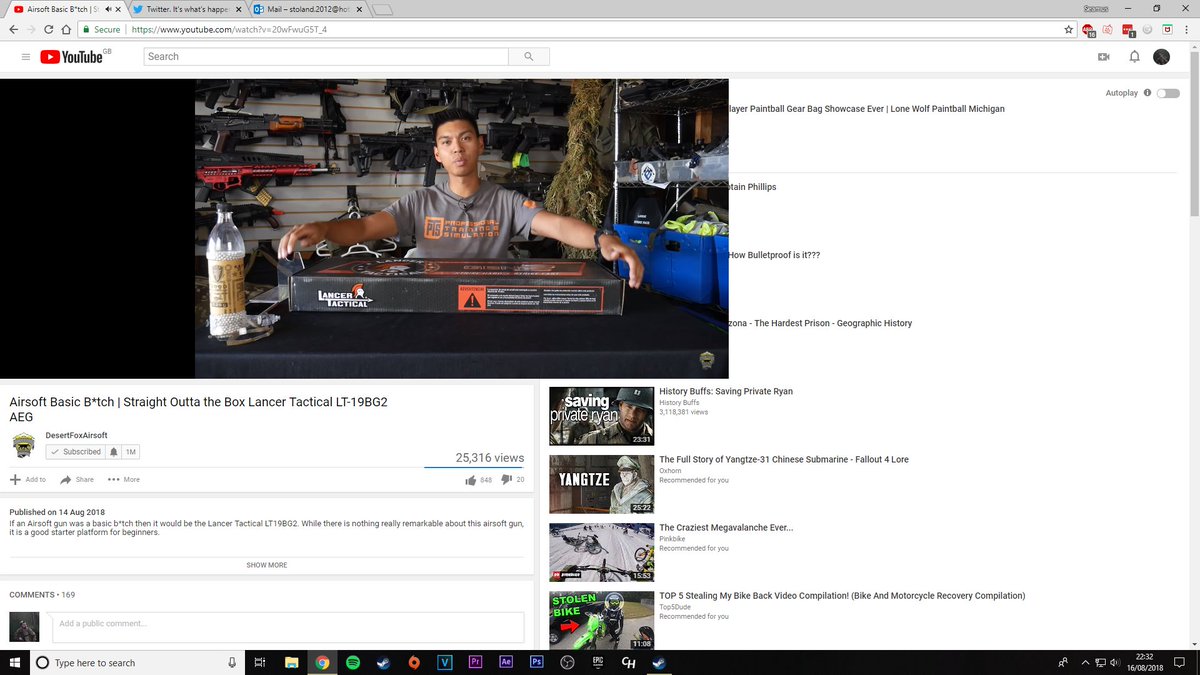The width and height of the screenshot is (1200, 675).
Task: Click the YouTube search input field
Action: click(x=325, y=57)
